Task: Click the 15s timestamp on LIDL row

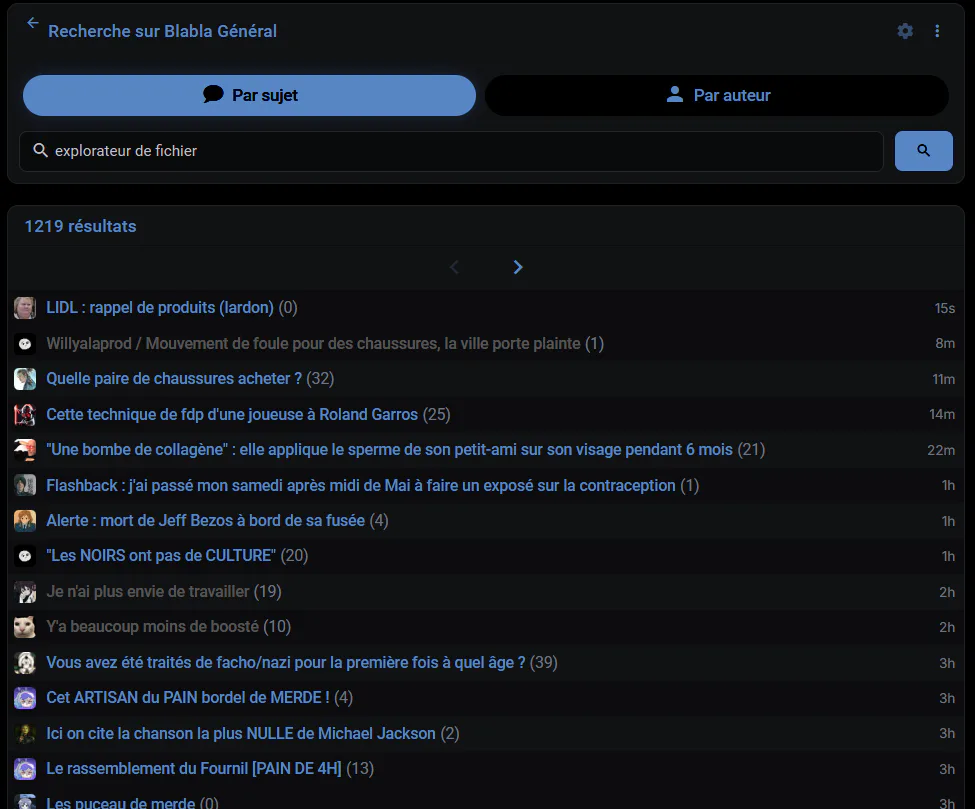Action: pos(945,308)
